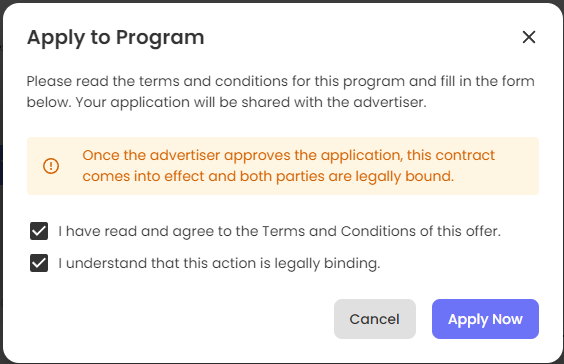Click the 'I have read and agree' label
Viewport: 564px width, 364px height.
(x=279, y=231)
